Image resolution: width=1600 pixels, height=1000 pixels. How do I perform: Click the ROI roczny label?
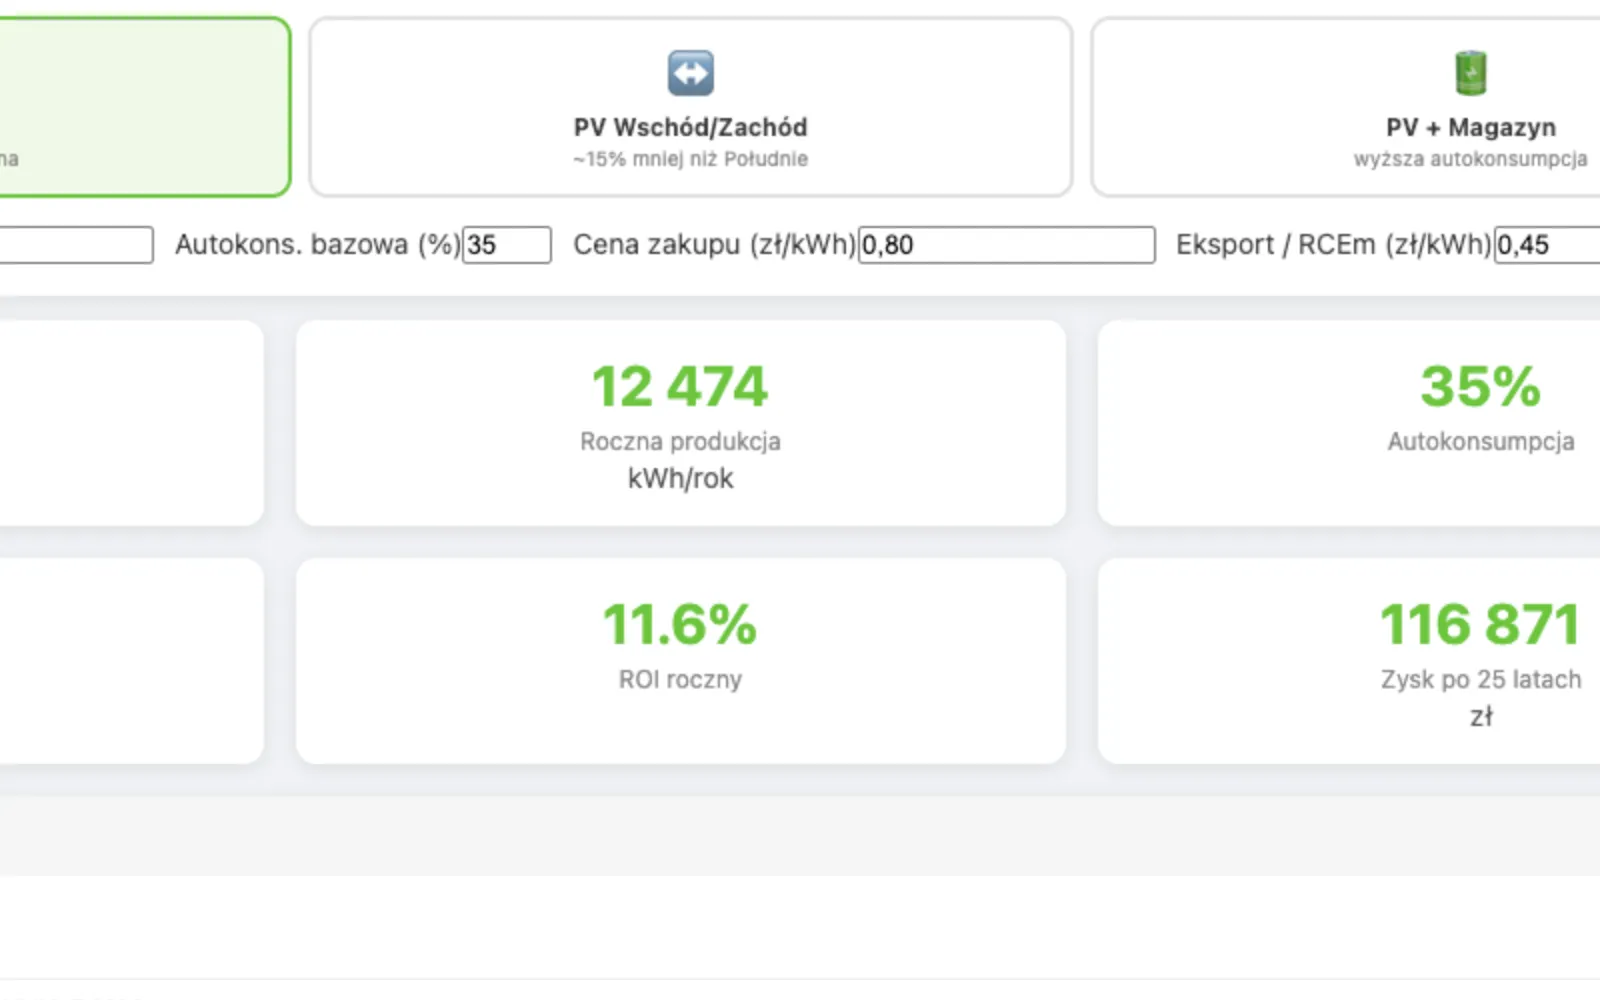click(x=680, y=679)
